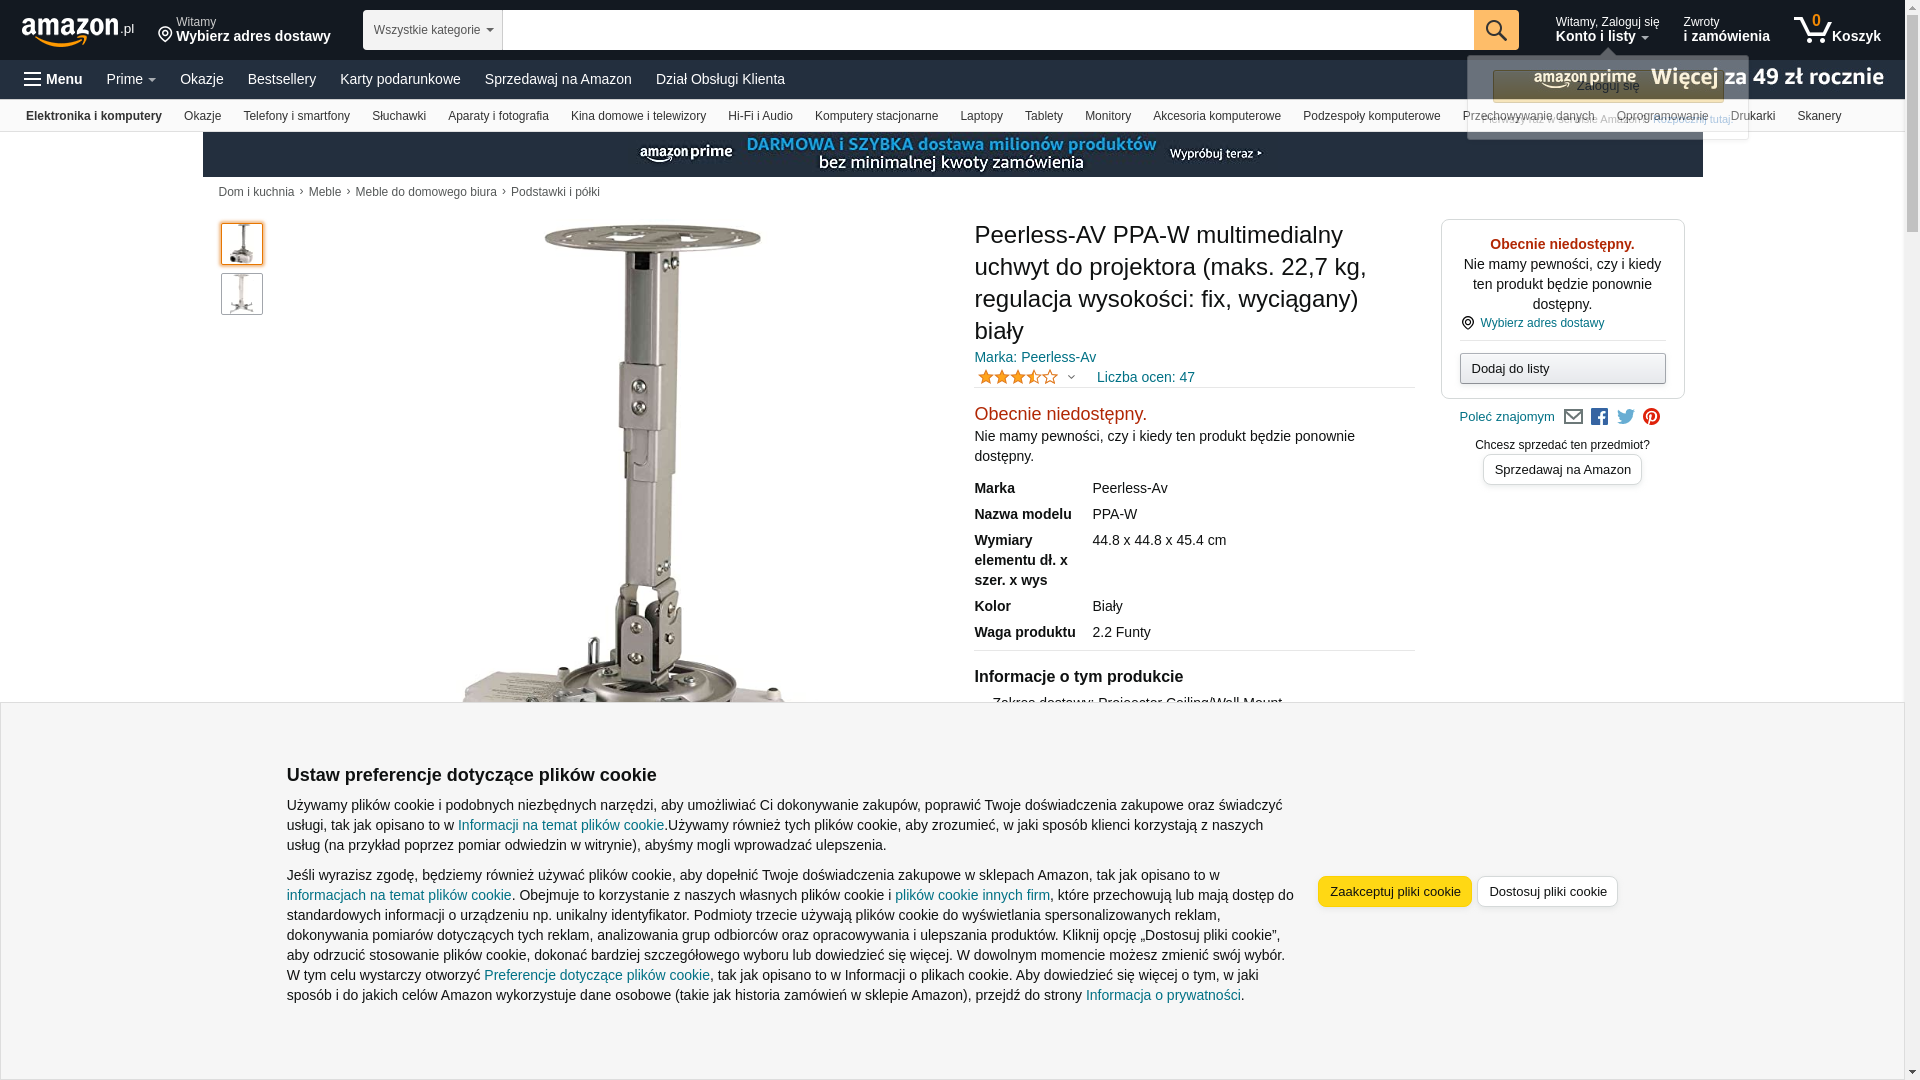Open the shopping cart Koszyk icon

[x=1837, y=30]
